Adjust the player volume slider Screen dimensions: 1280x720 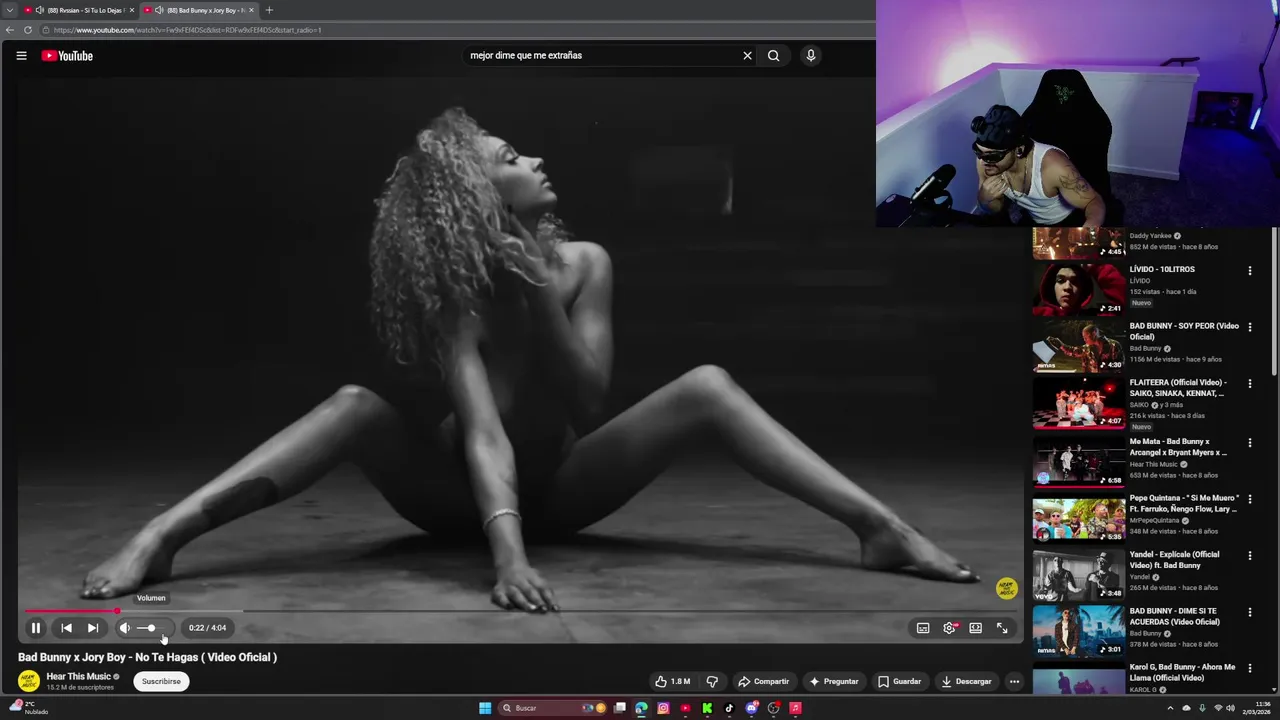click(x=152, y=628)
